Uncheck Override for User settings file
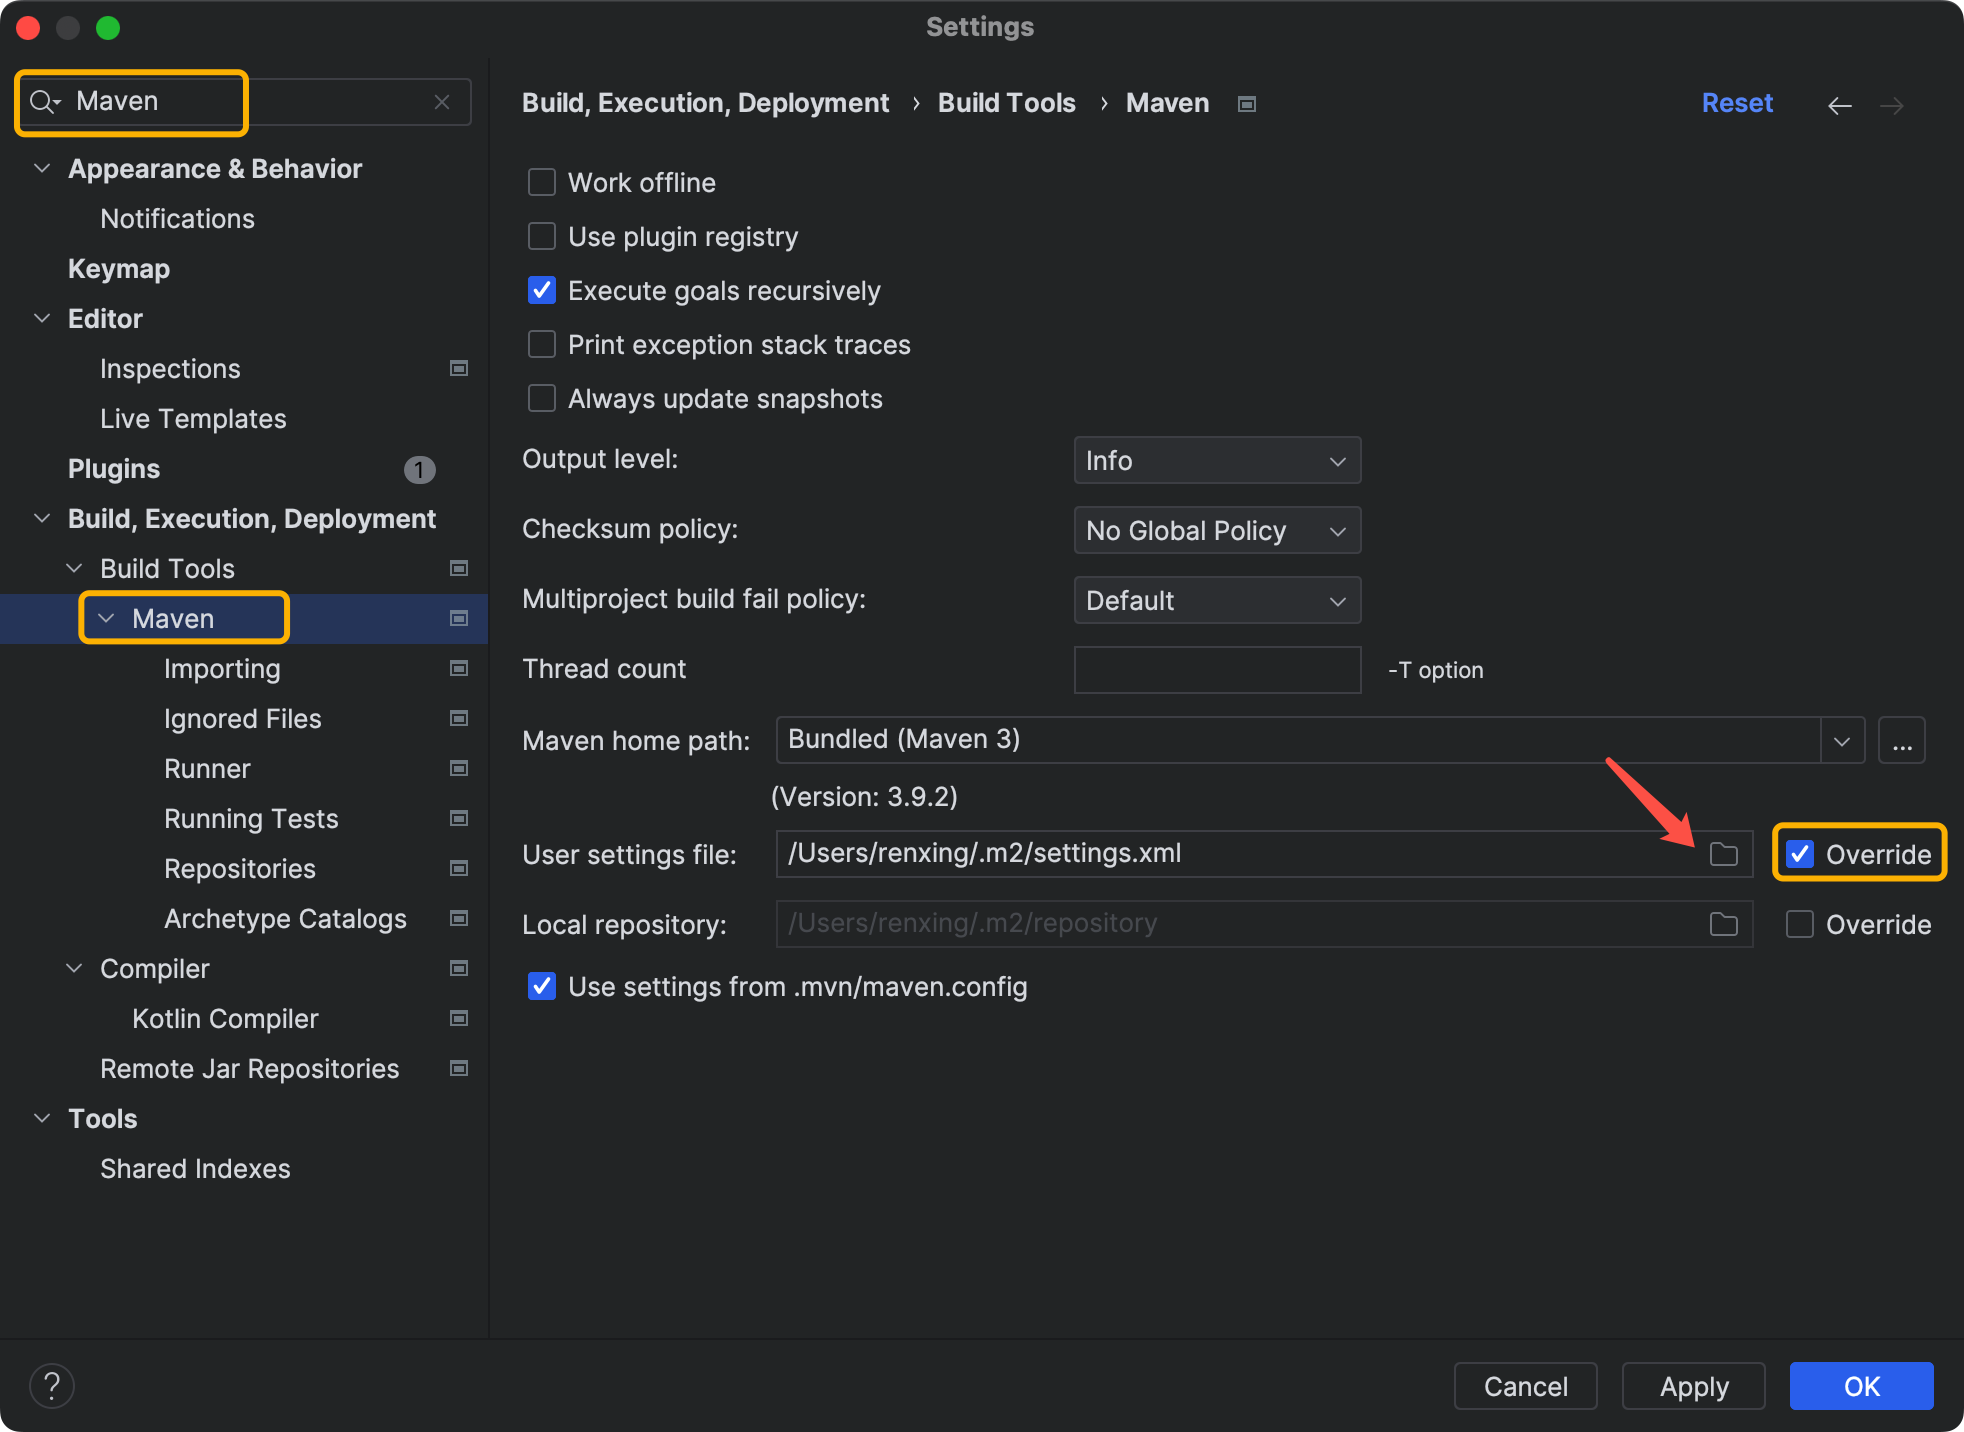The image size is (1964, 1432). pos(1800,854)
